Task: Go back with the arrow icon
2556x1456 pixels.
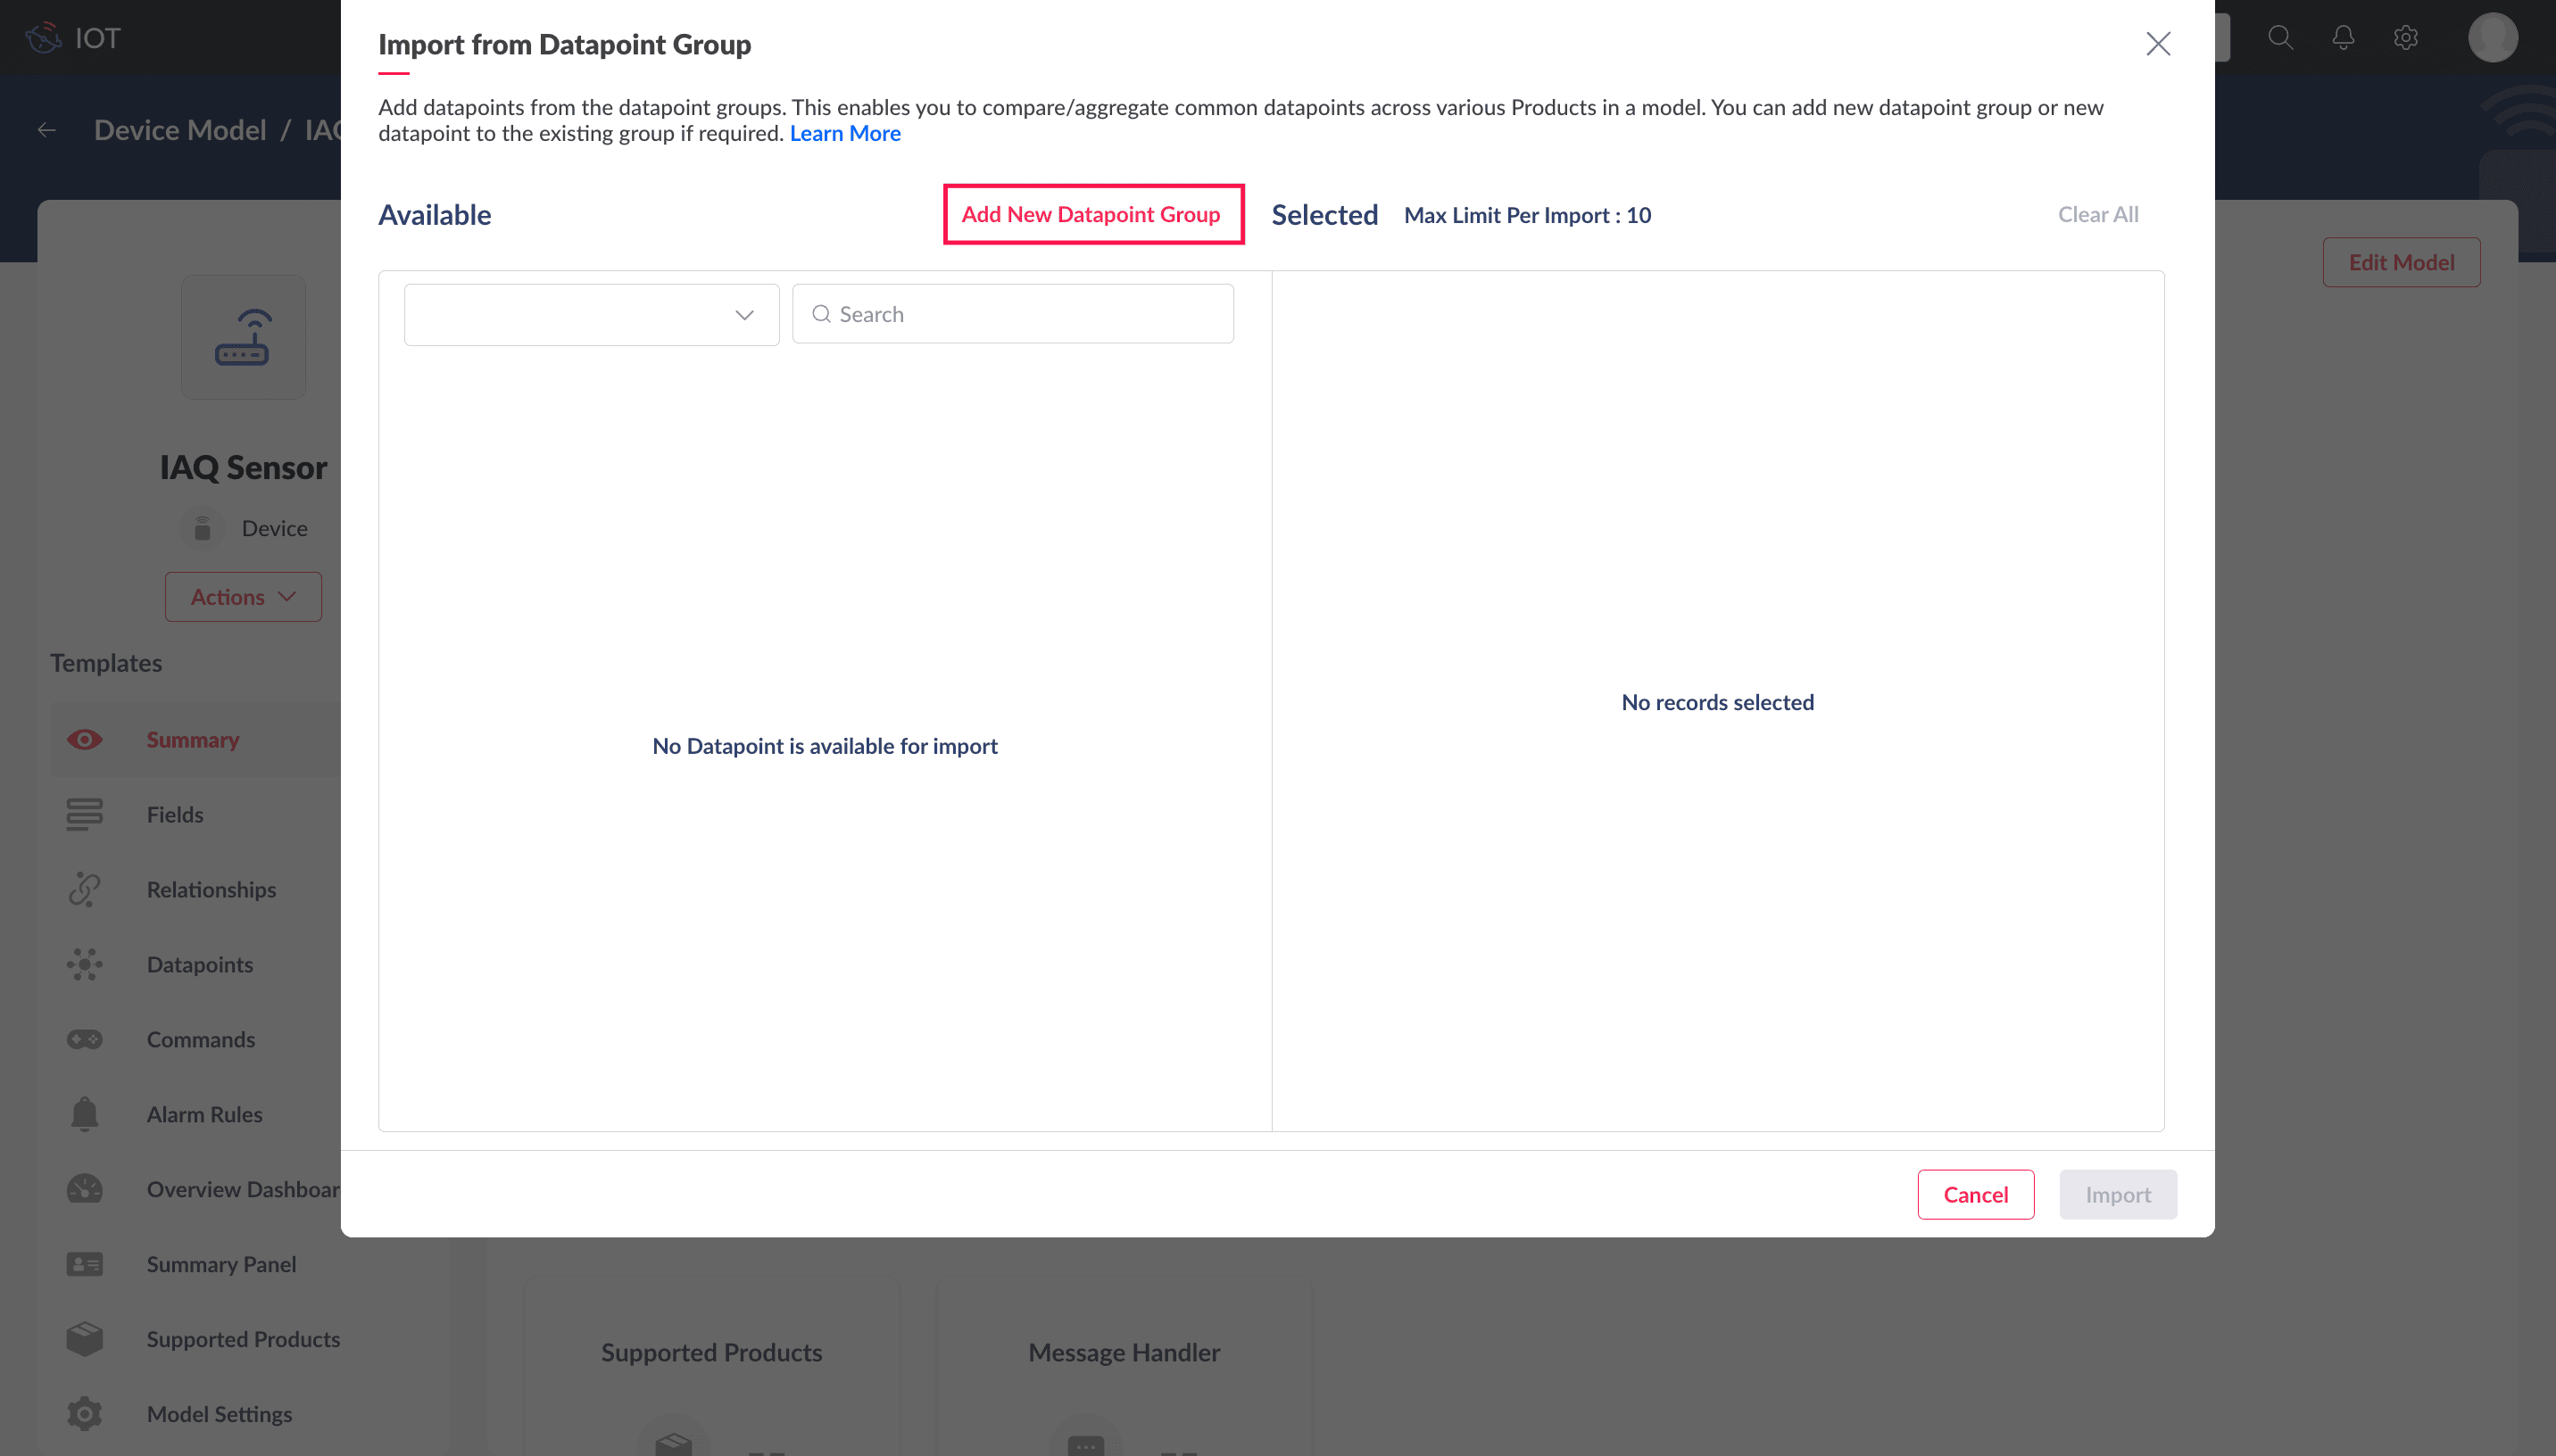Action: point(47,130)
